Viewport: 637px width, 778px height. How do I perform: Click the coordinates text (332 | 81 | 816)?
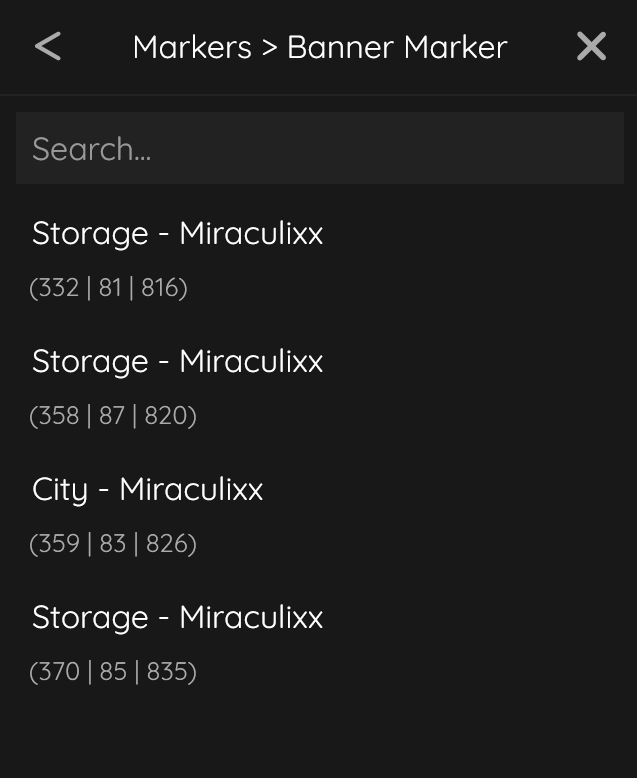(x=109, y=288)
